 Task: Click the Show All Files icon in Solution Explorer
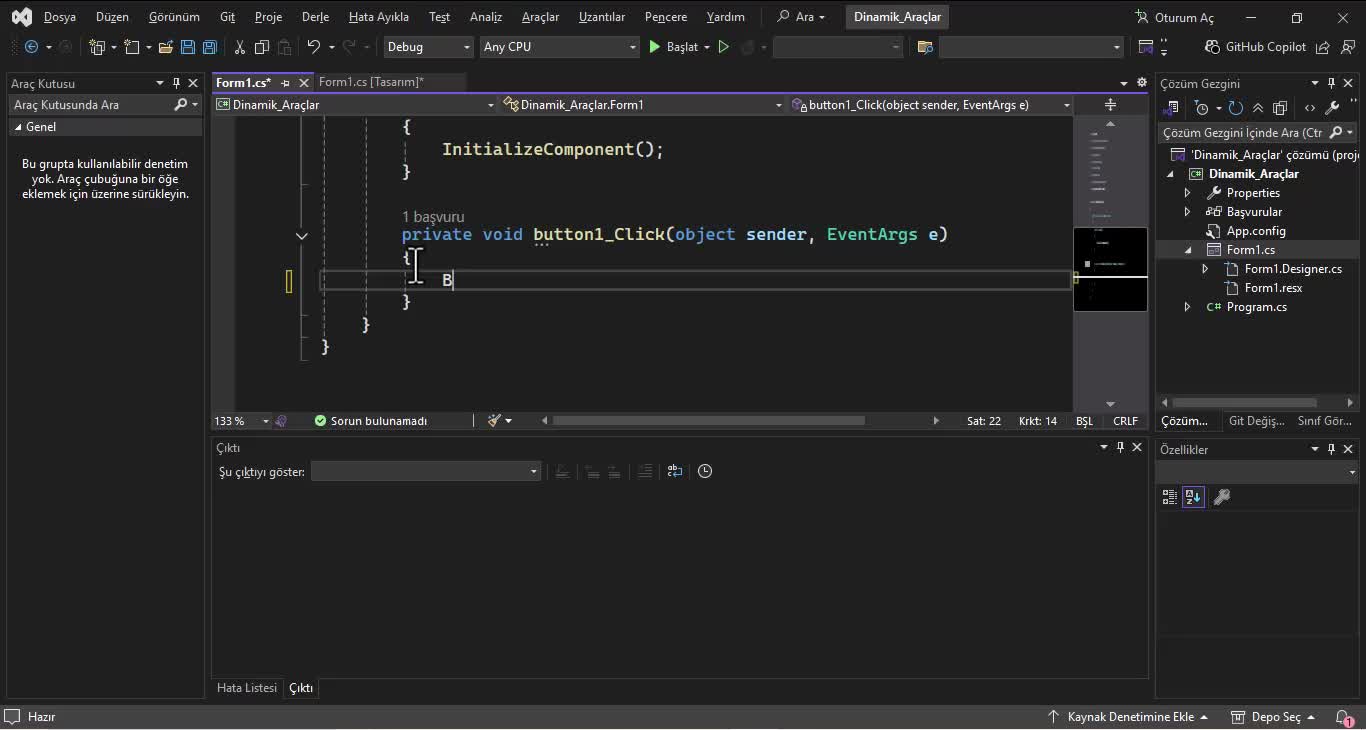coord(1280,108)
